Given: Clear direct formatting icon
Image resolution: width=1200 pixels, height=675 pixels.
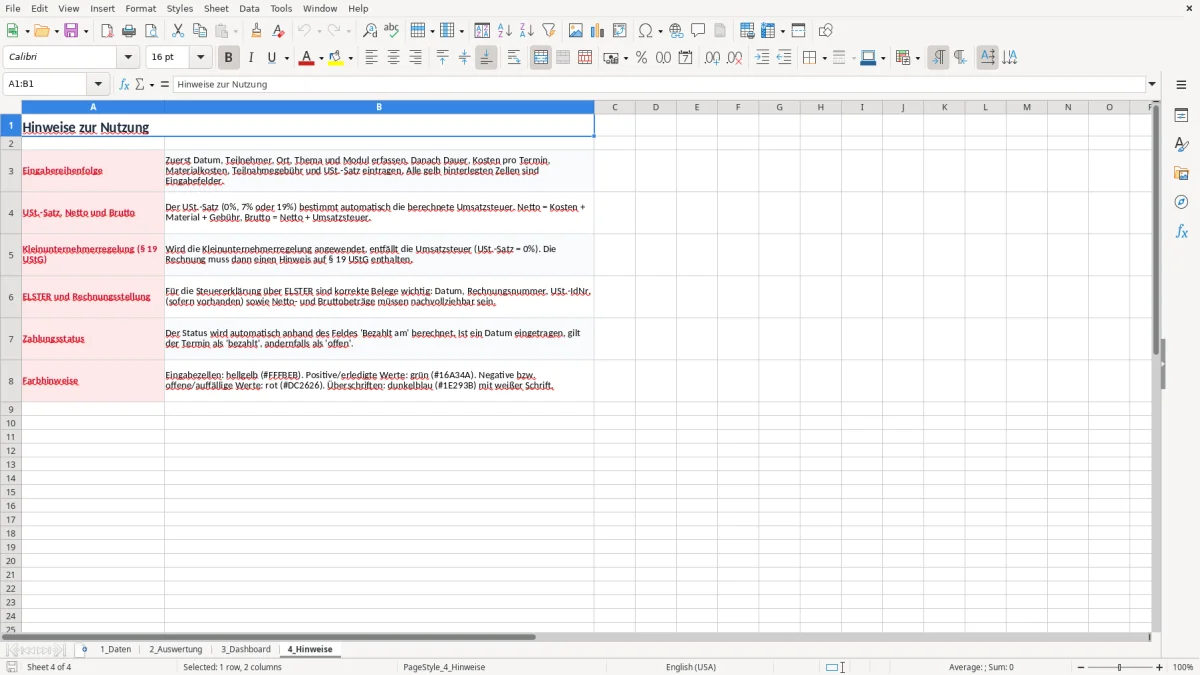Looking at the screenshot, I should [x=278, y=31].
